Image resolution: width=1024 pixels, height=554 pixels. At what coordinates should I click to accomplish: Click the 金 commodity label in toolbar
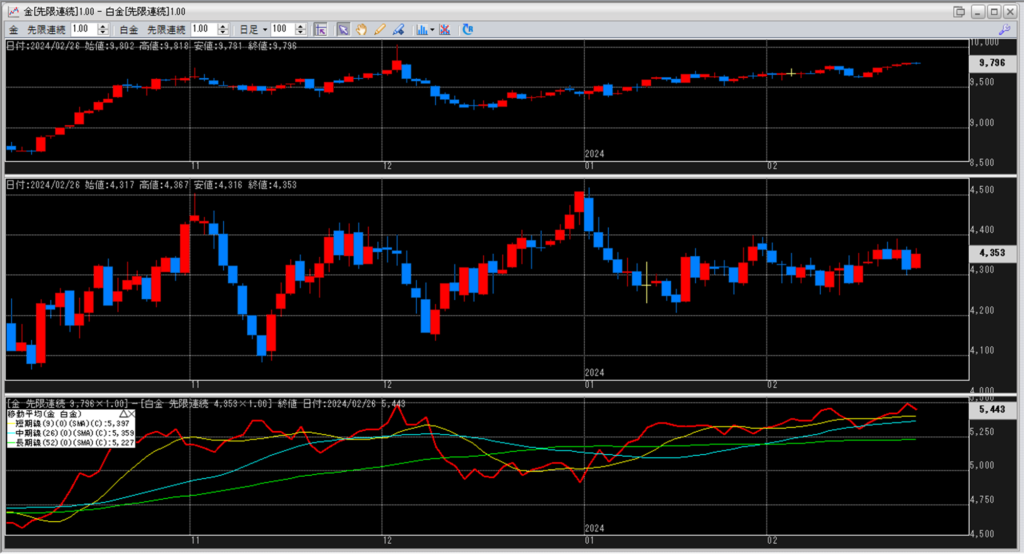point(14,30)
